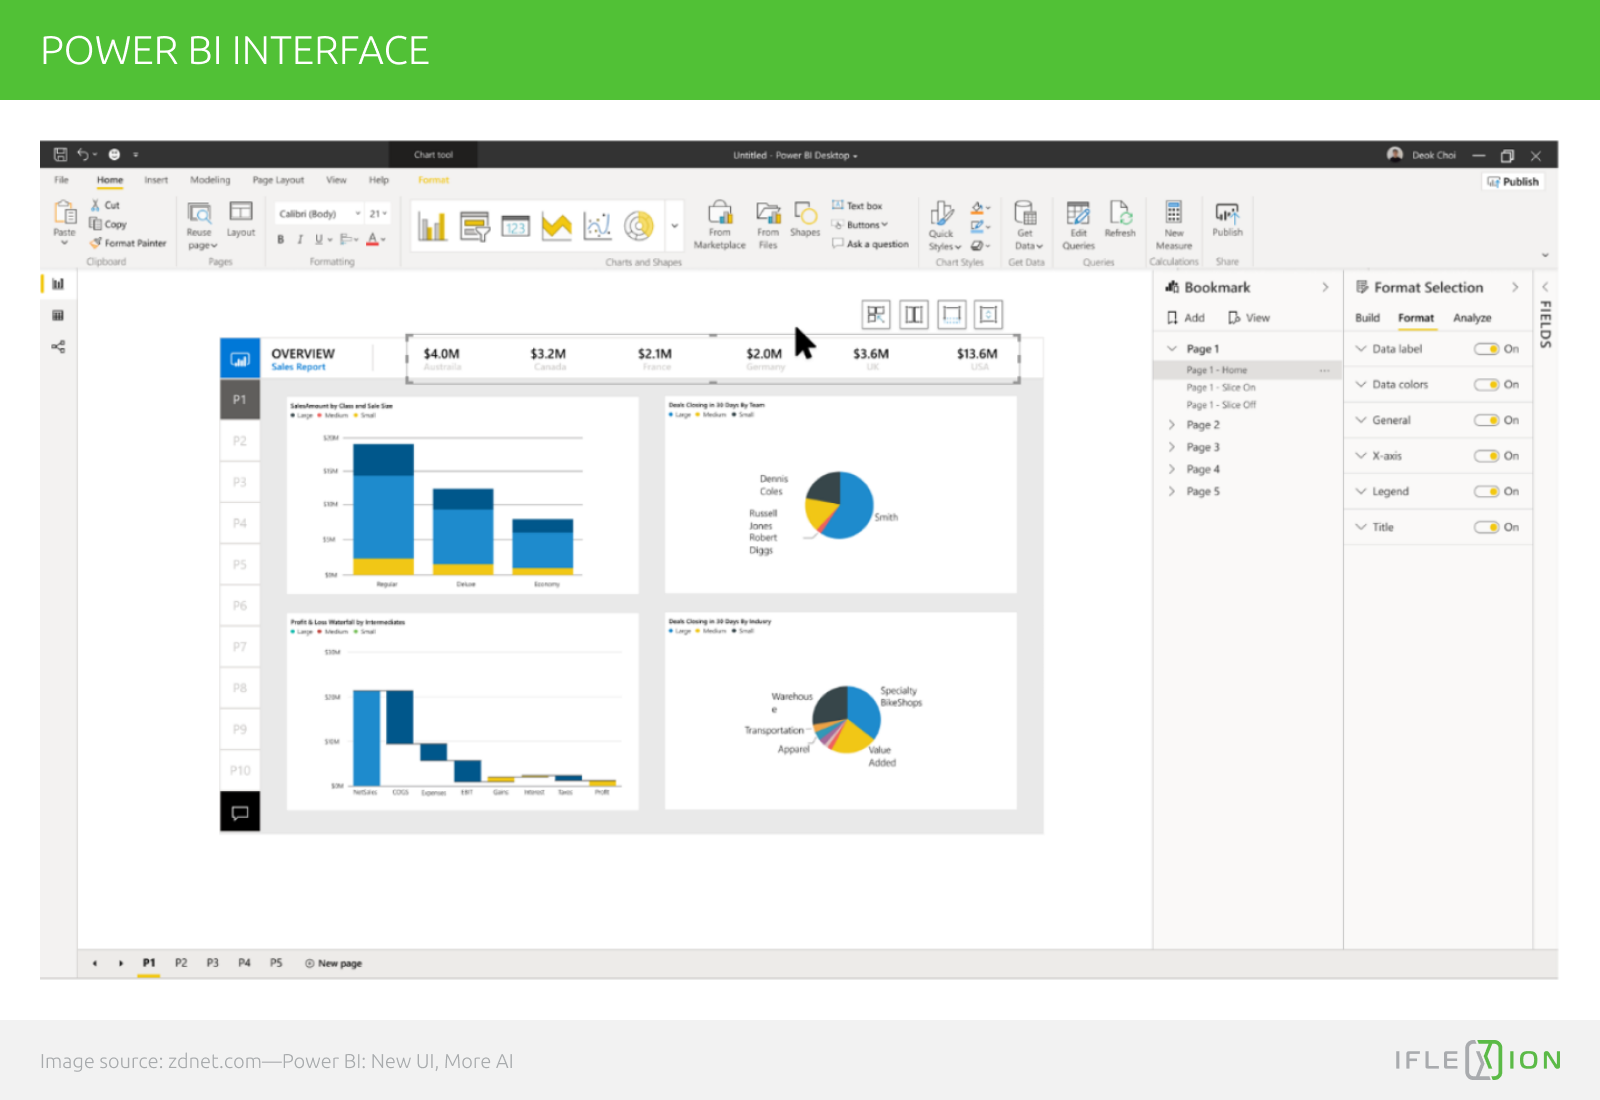Open the Layout icon in Pages group
This screenshot has width=1600, height=1100.
point(241,211)
